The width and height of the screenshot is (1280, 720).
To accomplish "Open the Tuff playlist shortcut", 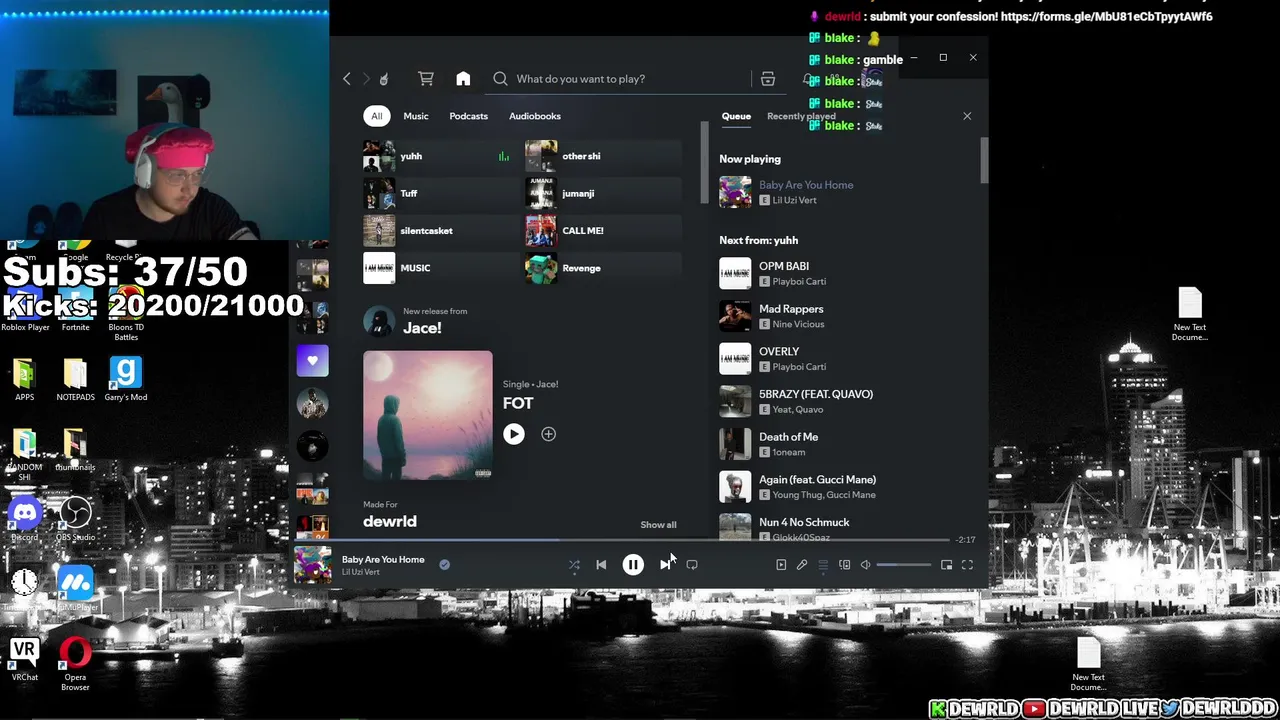I will pos(438,193).
